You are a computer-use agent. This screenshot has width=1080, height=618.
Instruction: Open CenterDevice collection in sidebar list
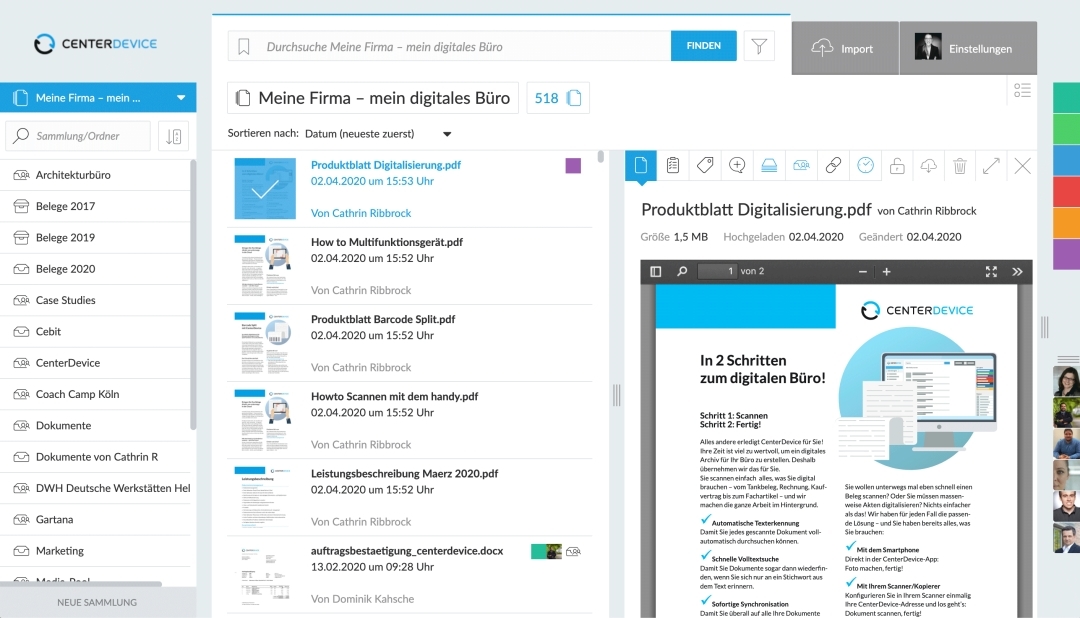pos(95,363)
